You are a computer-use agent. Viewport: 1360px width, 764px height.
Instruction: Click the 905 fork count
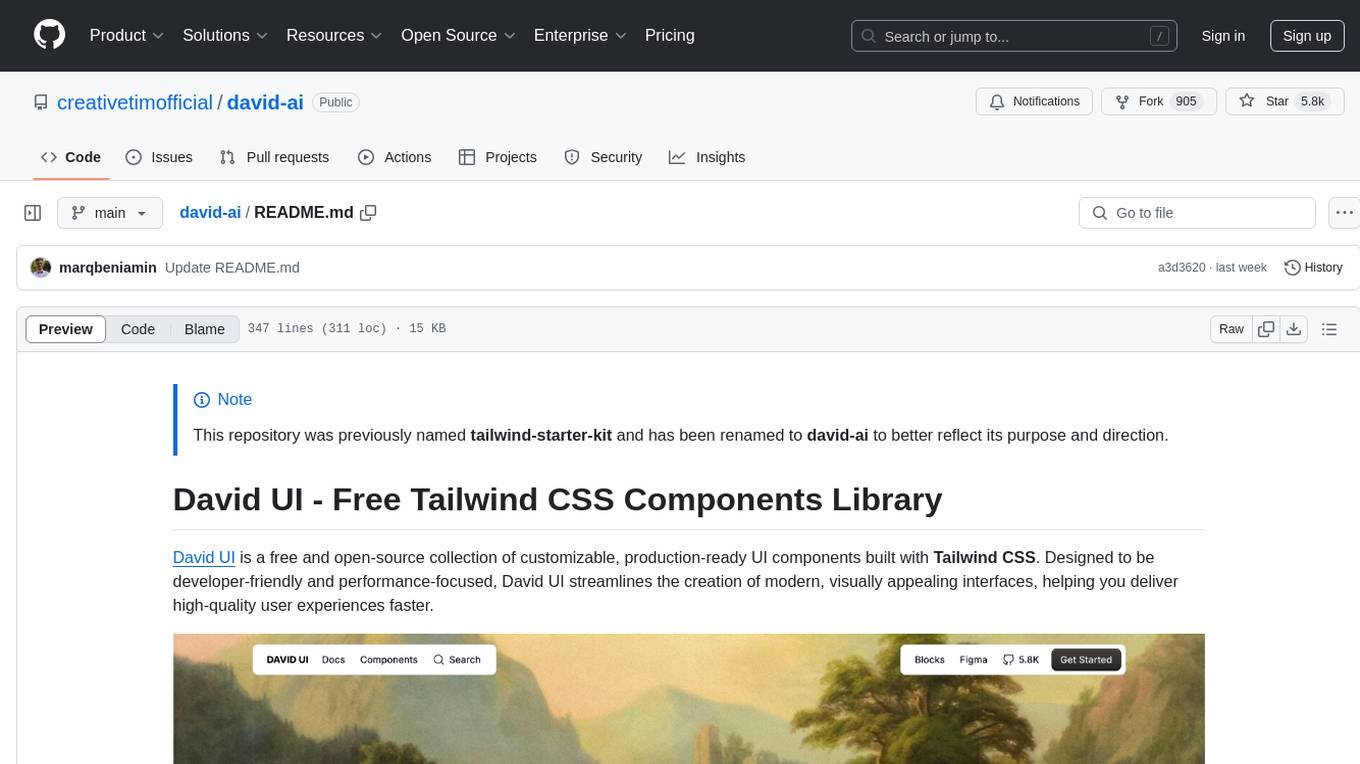pyautogui.click(x=1186, y=102)
